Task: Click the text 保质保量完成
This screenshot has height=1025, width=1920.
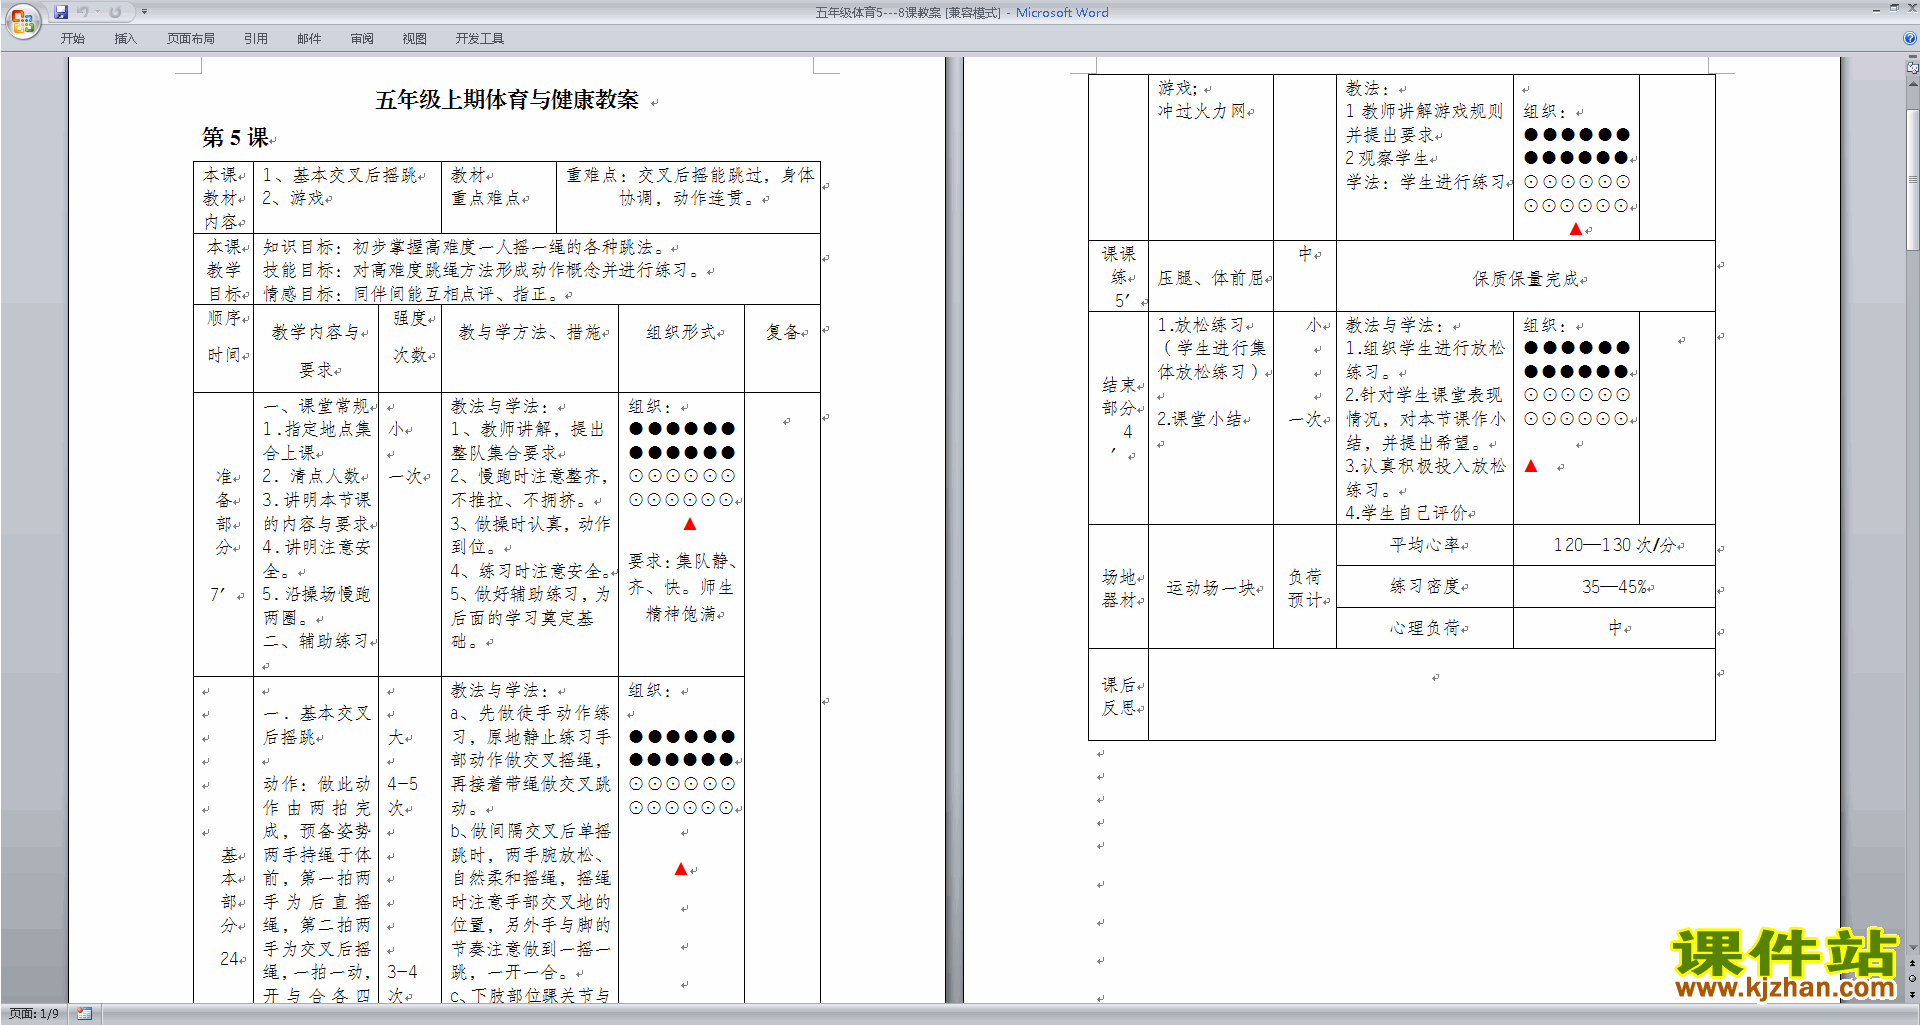Action: tap(1526, 279)
